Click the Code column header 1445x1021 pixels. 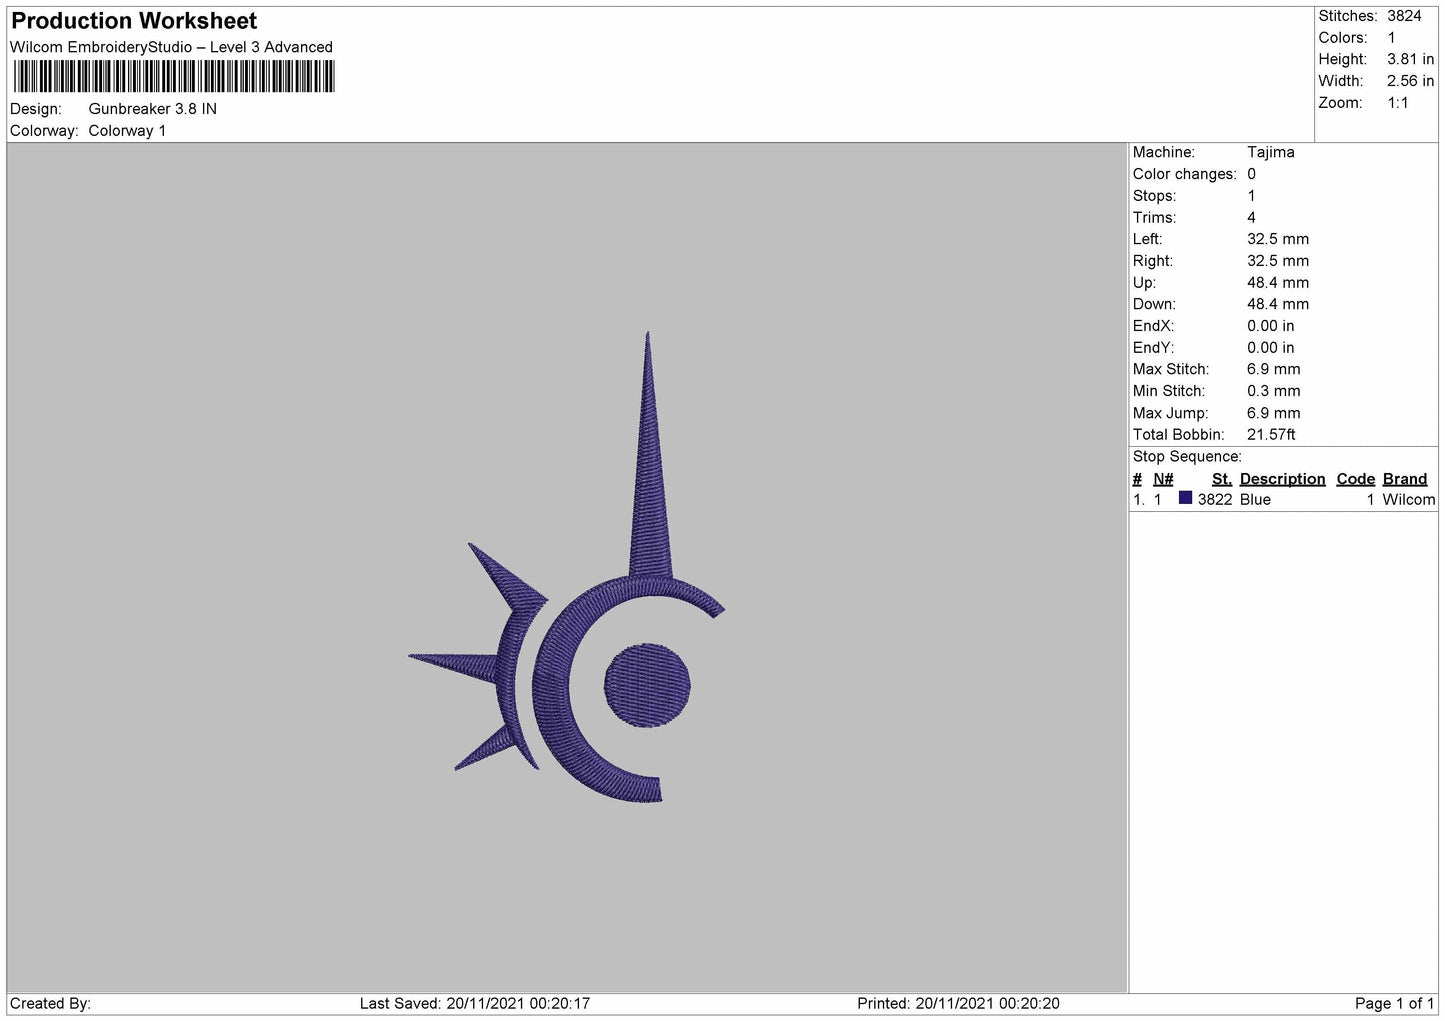pyautogui.click(x=1356, y=479)
